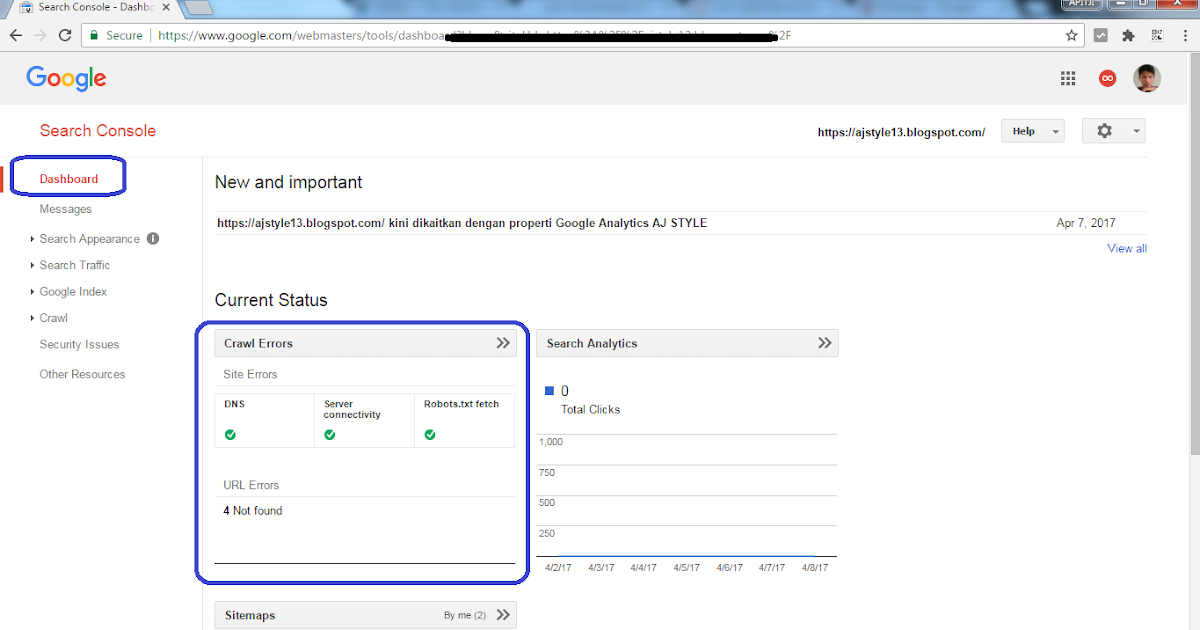The width and height of the screenshot is (1200, 630).
Task: Click the Robots.txt fetch label
Action: 461,404
